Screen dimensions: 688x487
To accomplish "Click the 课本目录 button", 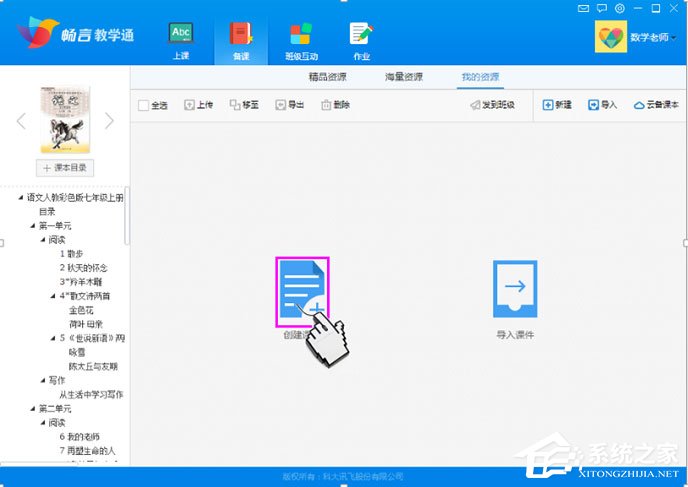I will 65,168.
